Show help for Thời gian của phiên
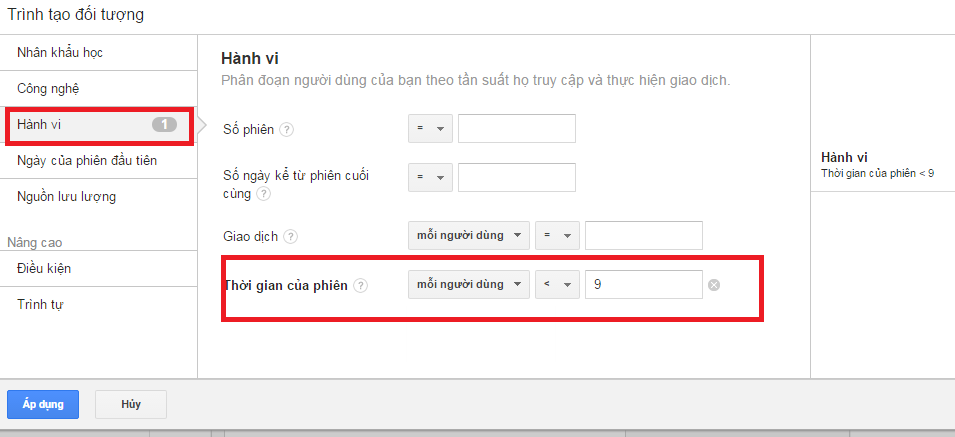955x437 pixels. [361, 286]
